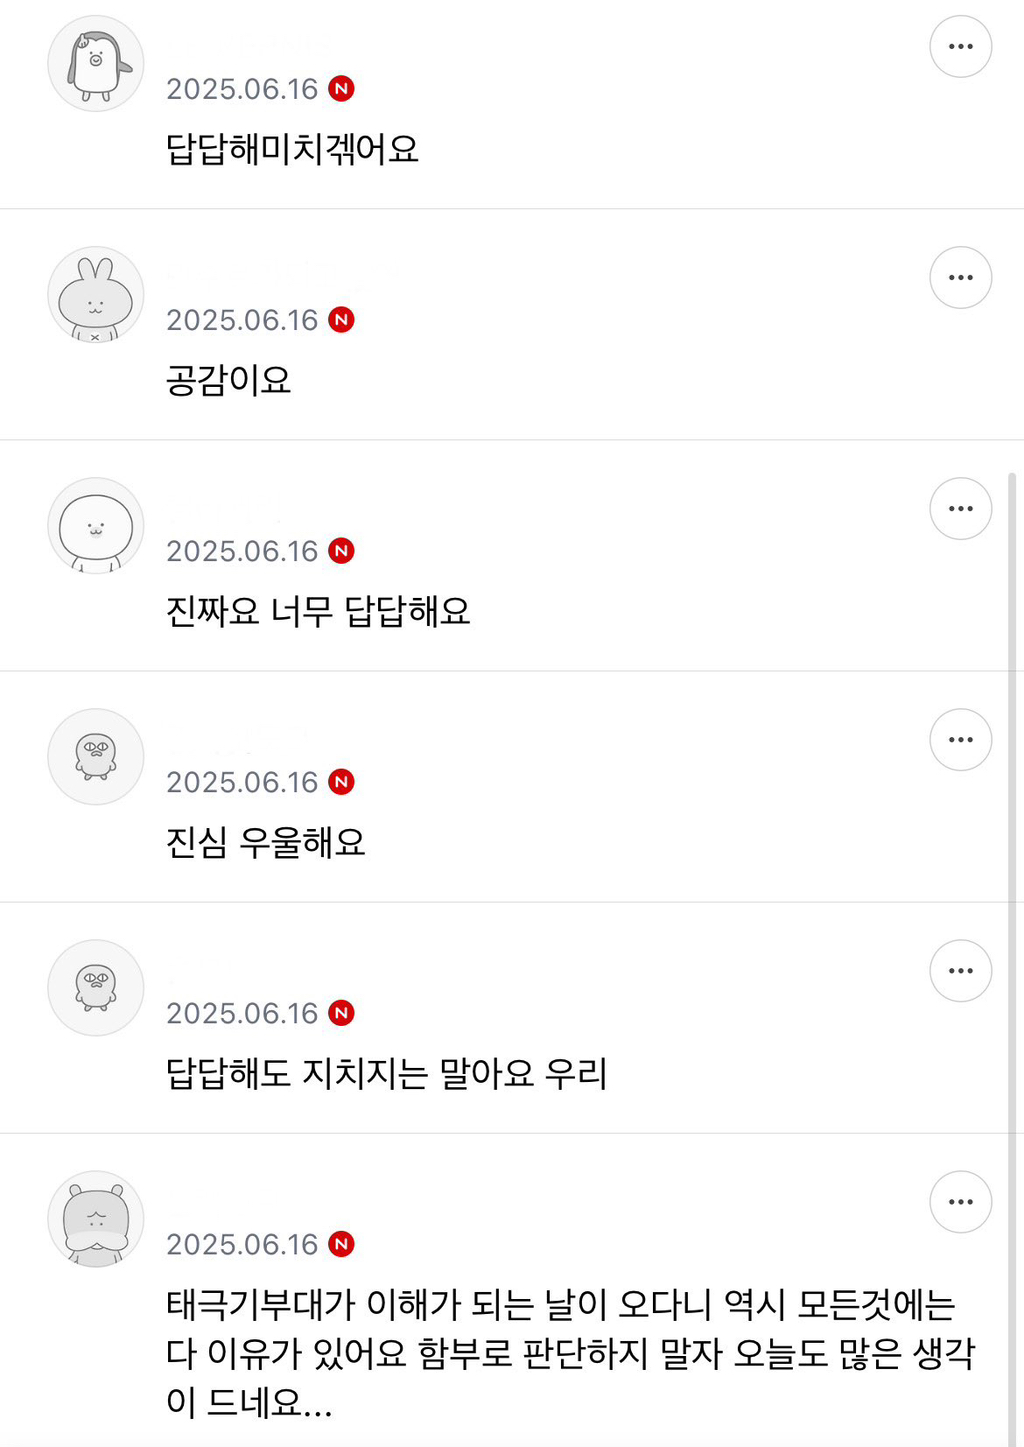This screenshot has width=1024, height=1447.
Task: Click the avatar next to 진심 우울해요
Action: [96, 757]
